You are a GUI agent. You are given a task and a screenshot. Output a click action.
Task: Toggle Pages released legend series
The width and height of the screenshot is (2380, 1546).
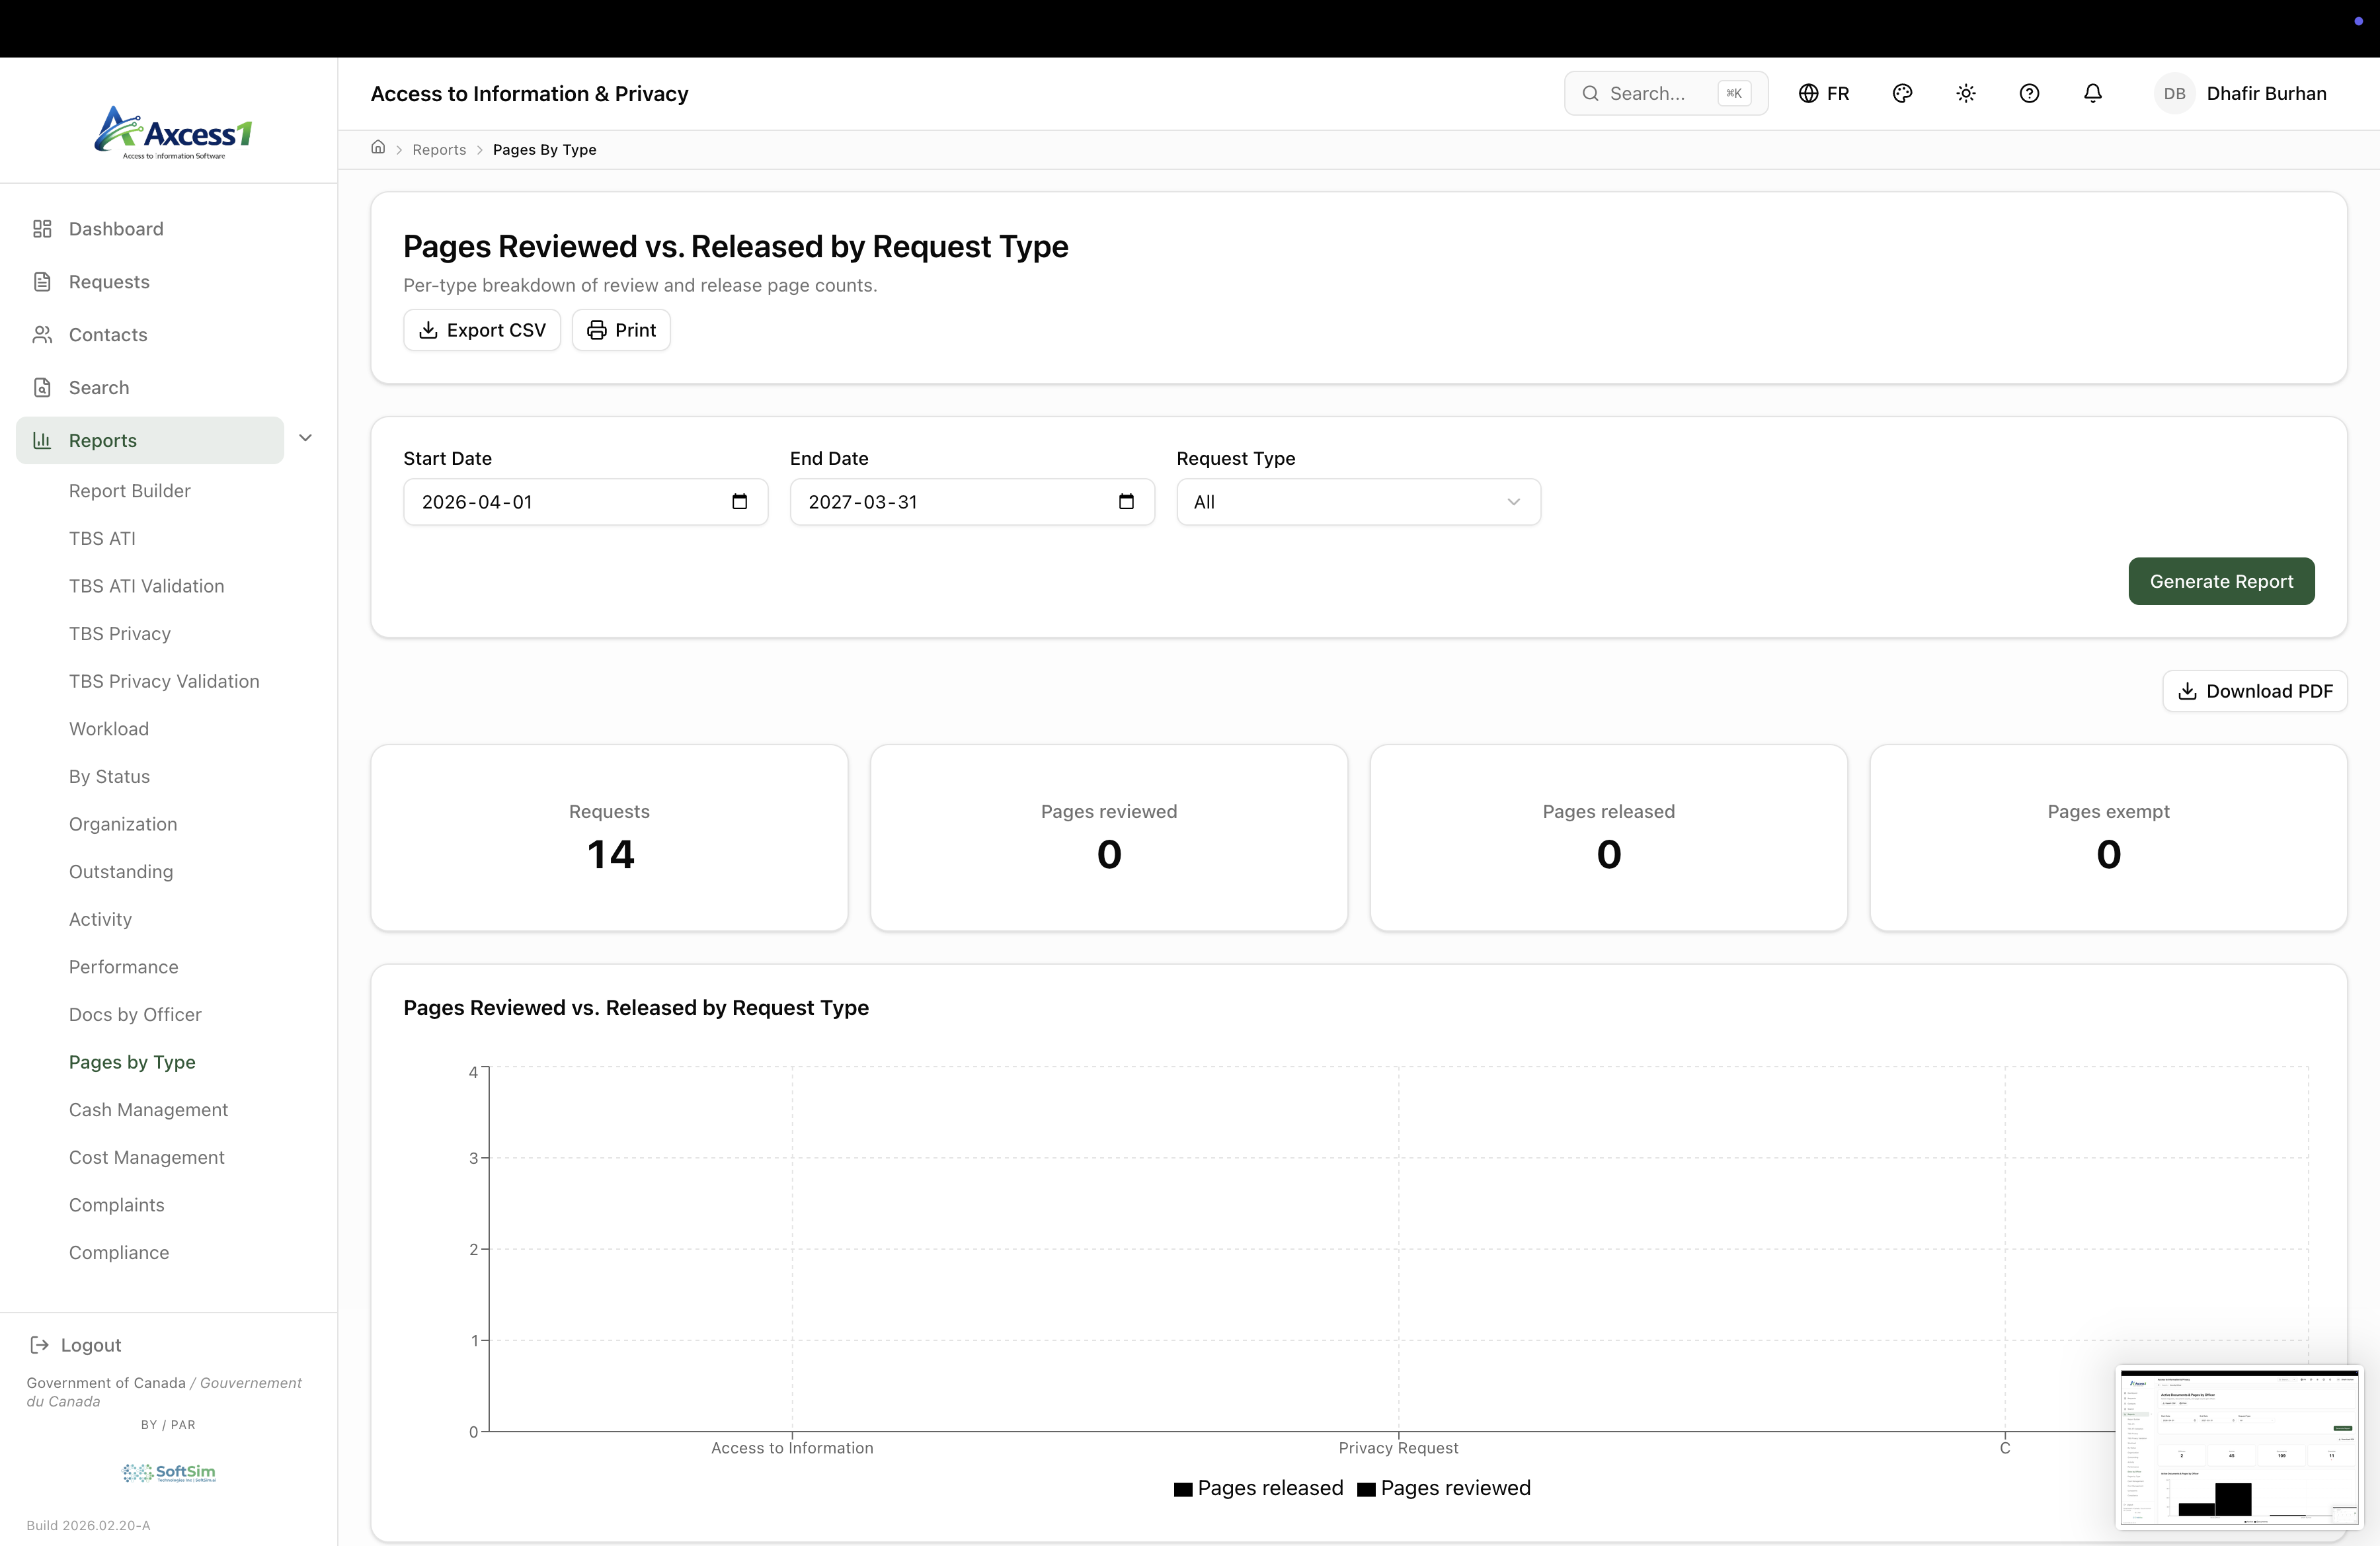point(1258,1488)
